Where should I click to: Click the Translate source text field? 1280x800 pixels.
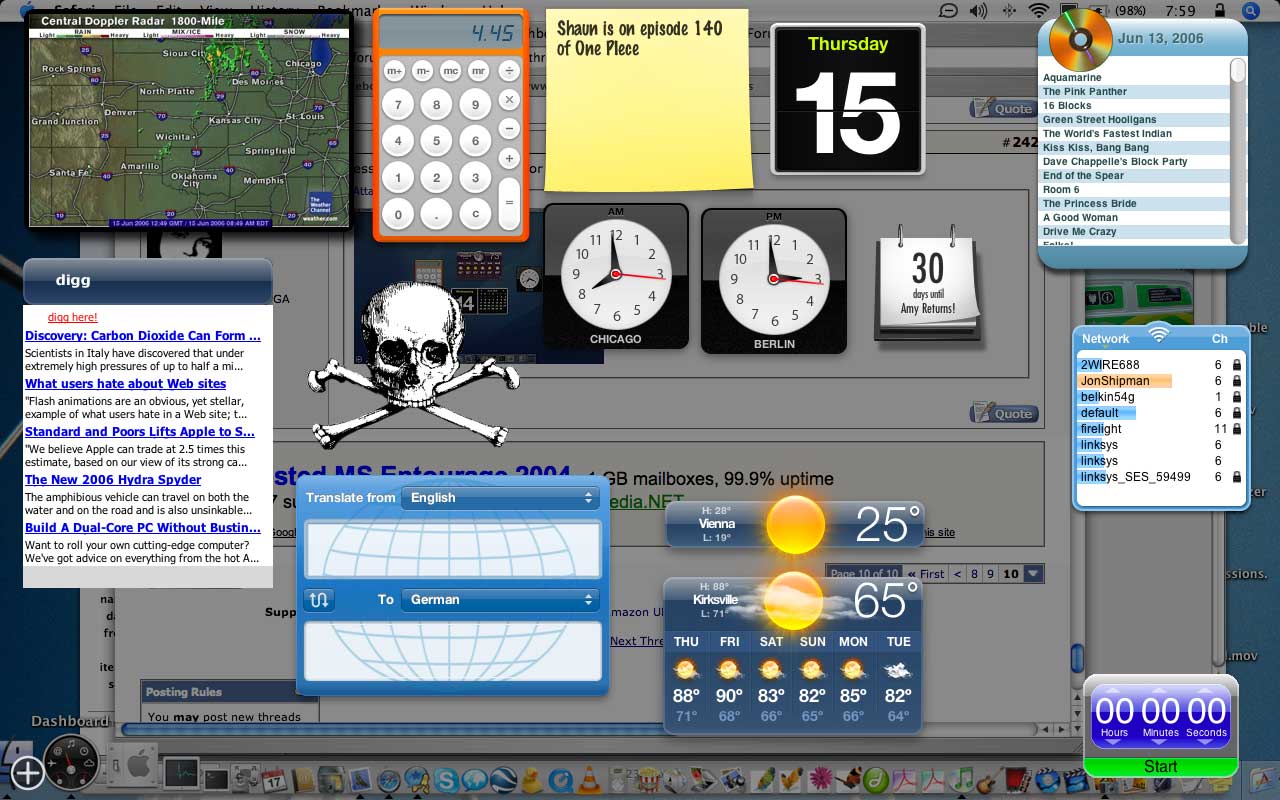tap(453, 548)
